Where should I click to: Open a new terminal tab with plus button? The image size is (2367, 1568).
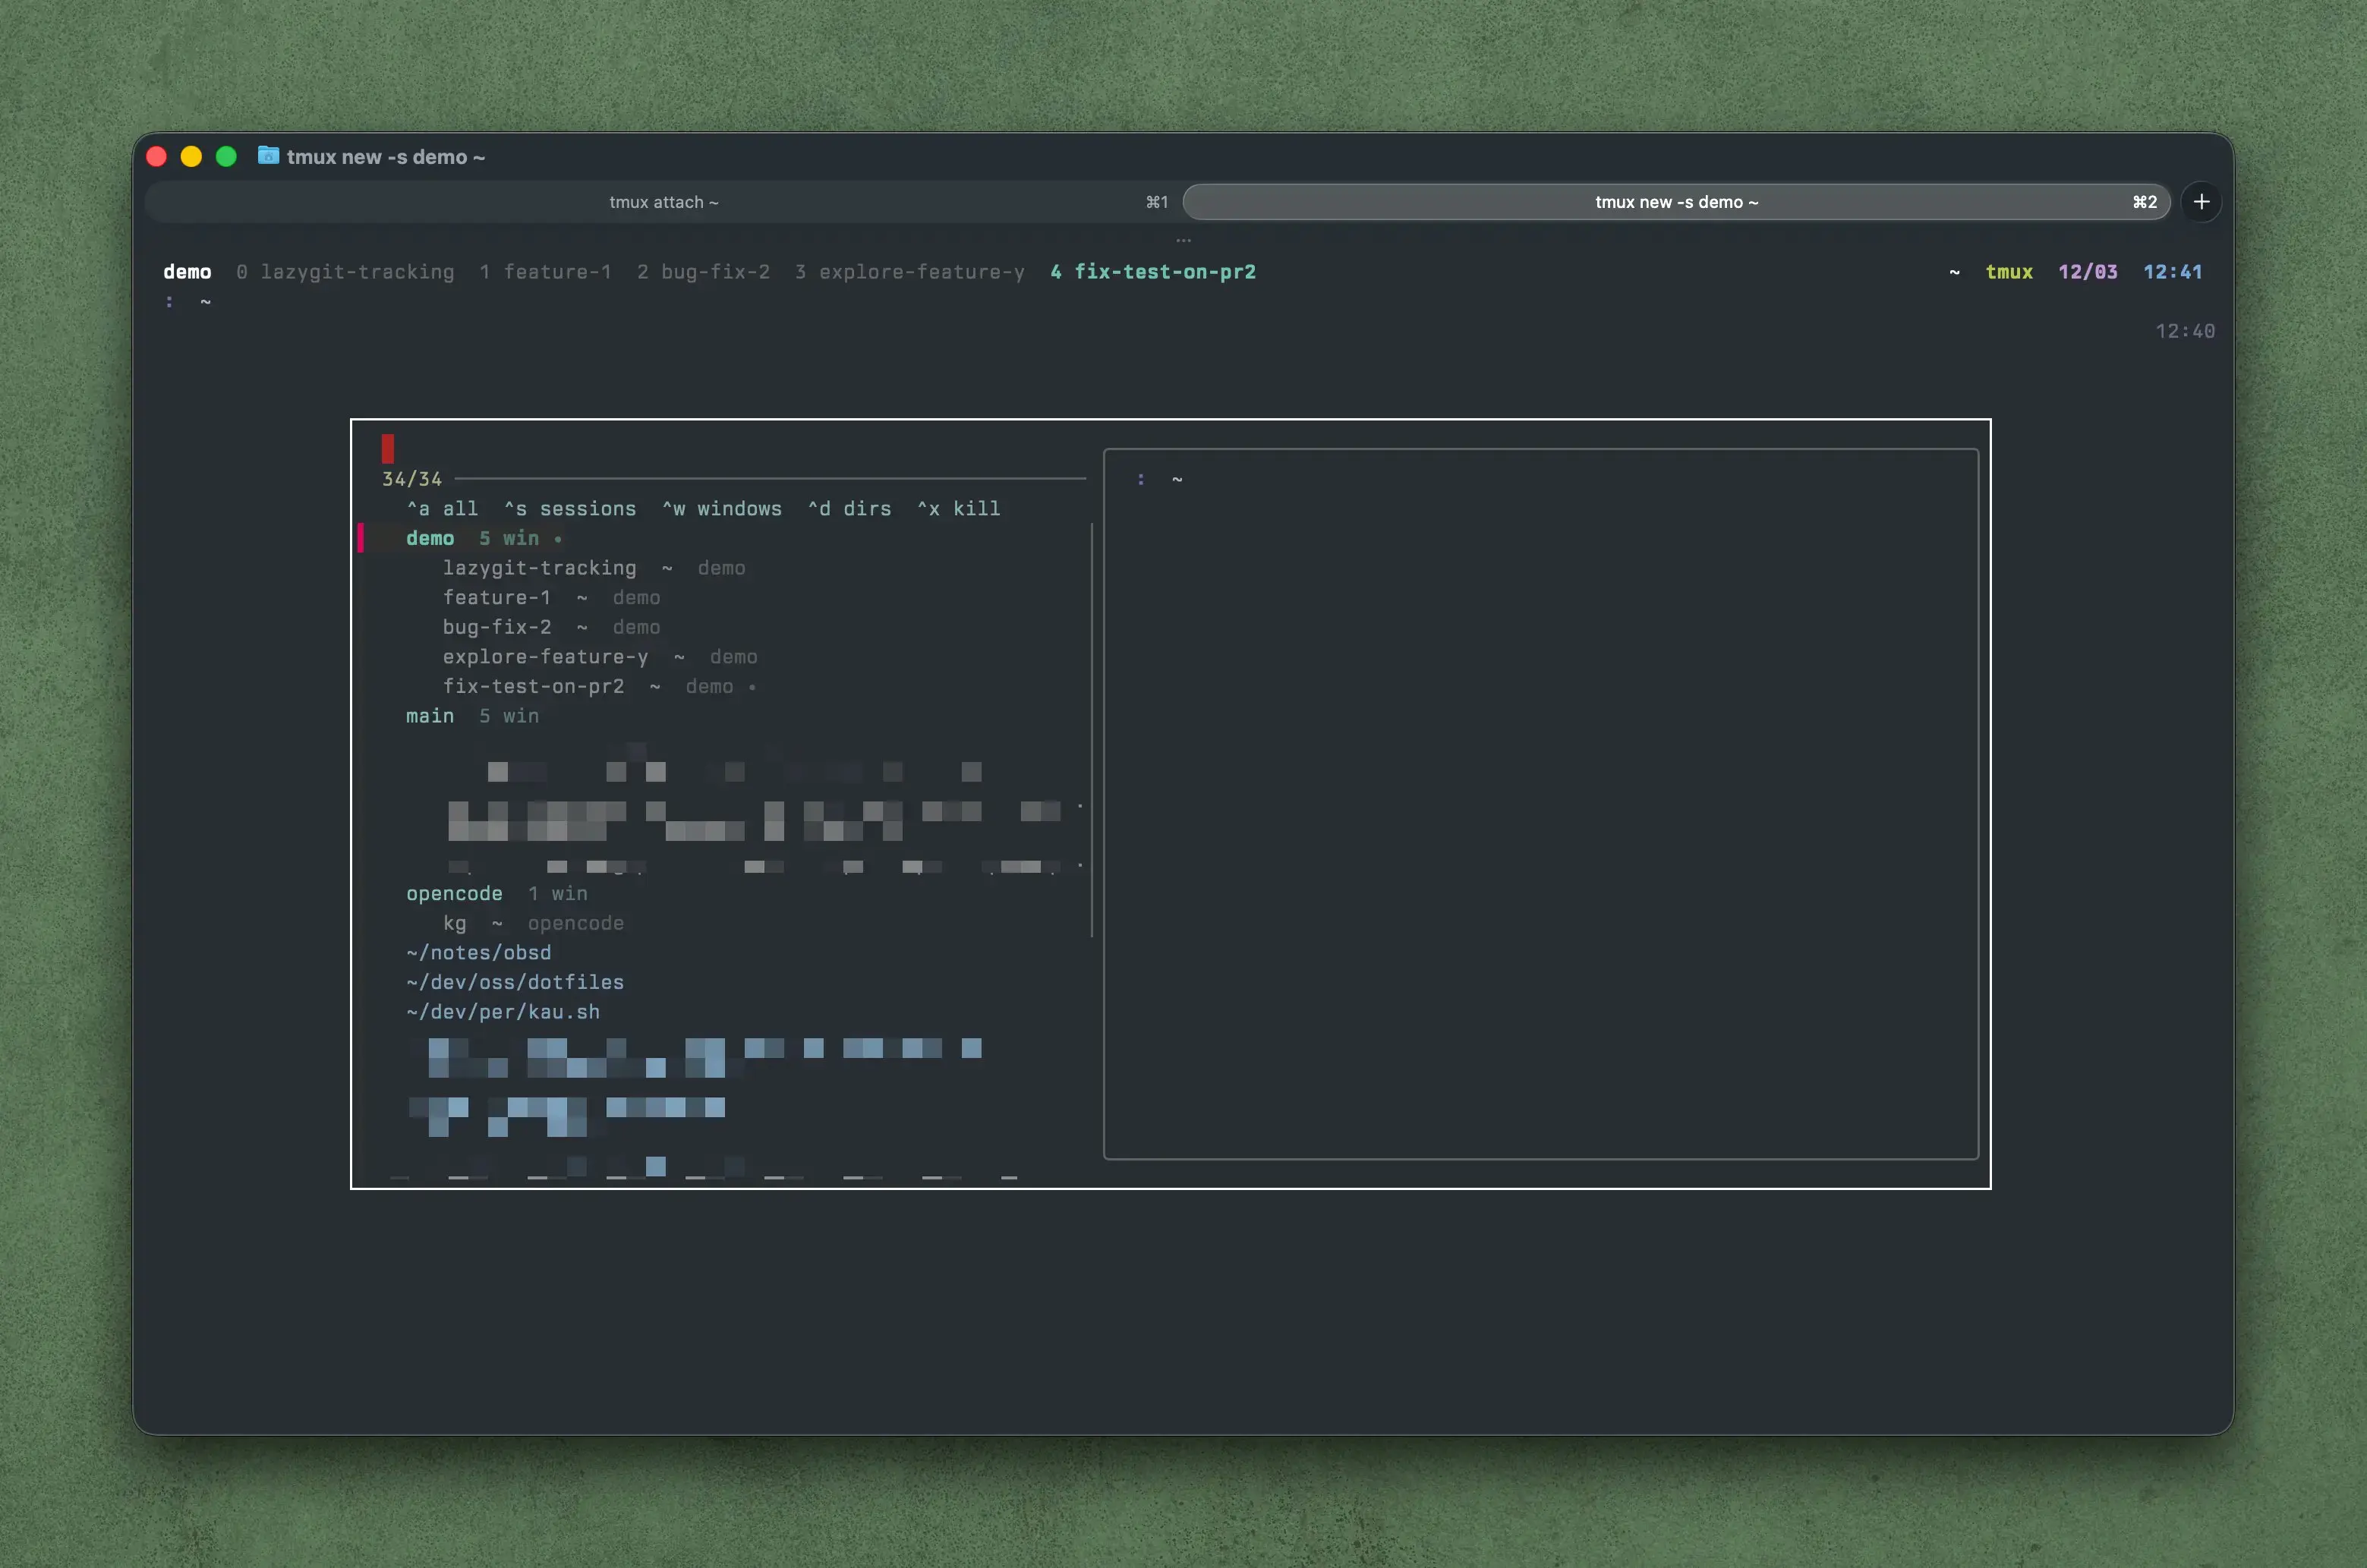click(x=2201, y=202)
